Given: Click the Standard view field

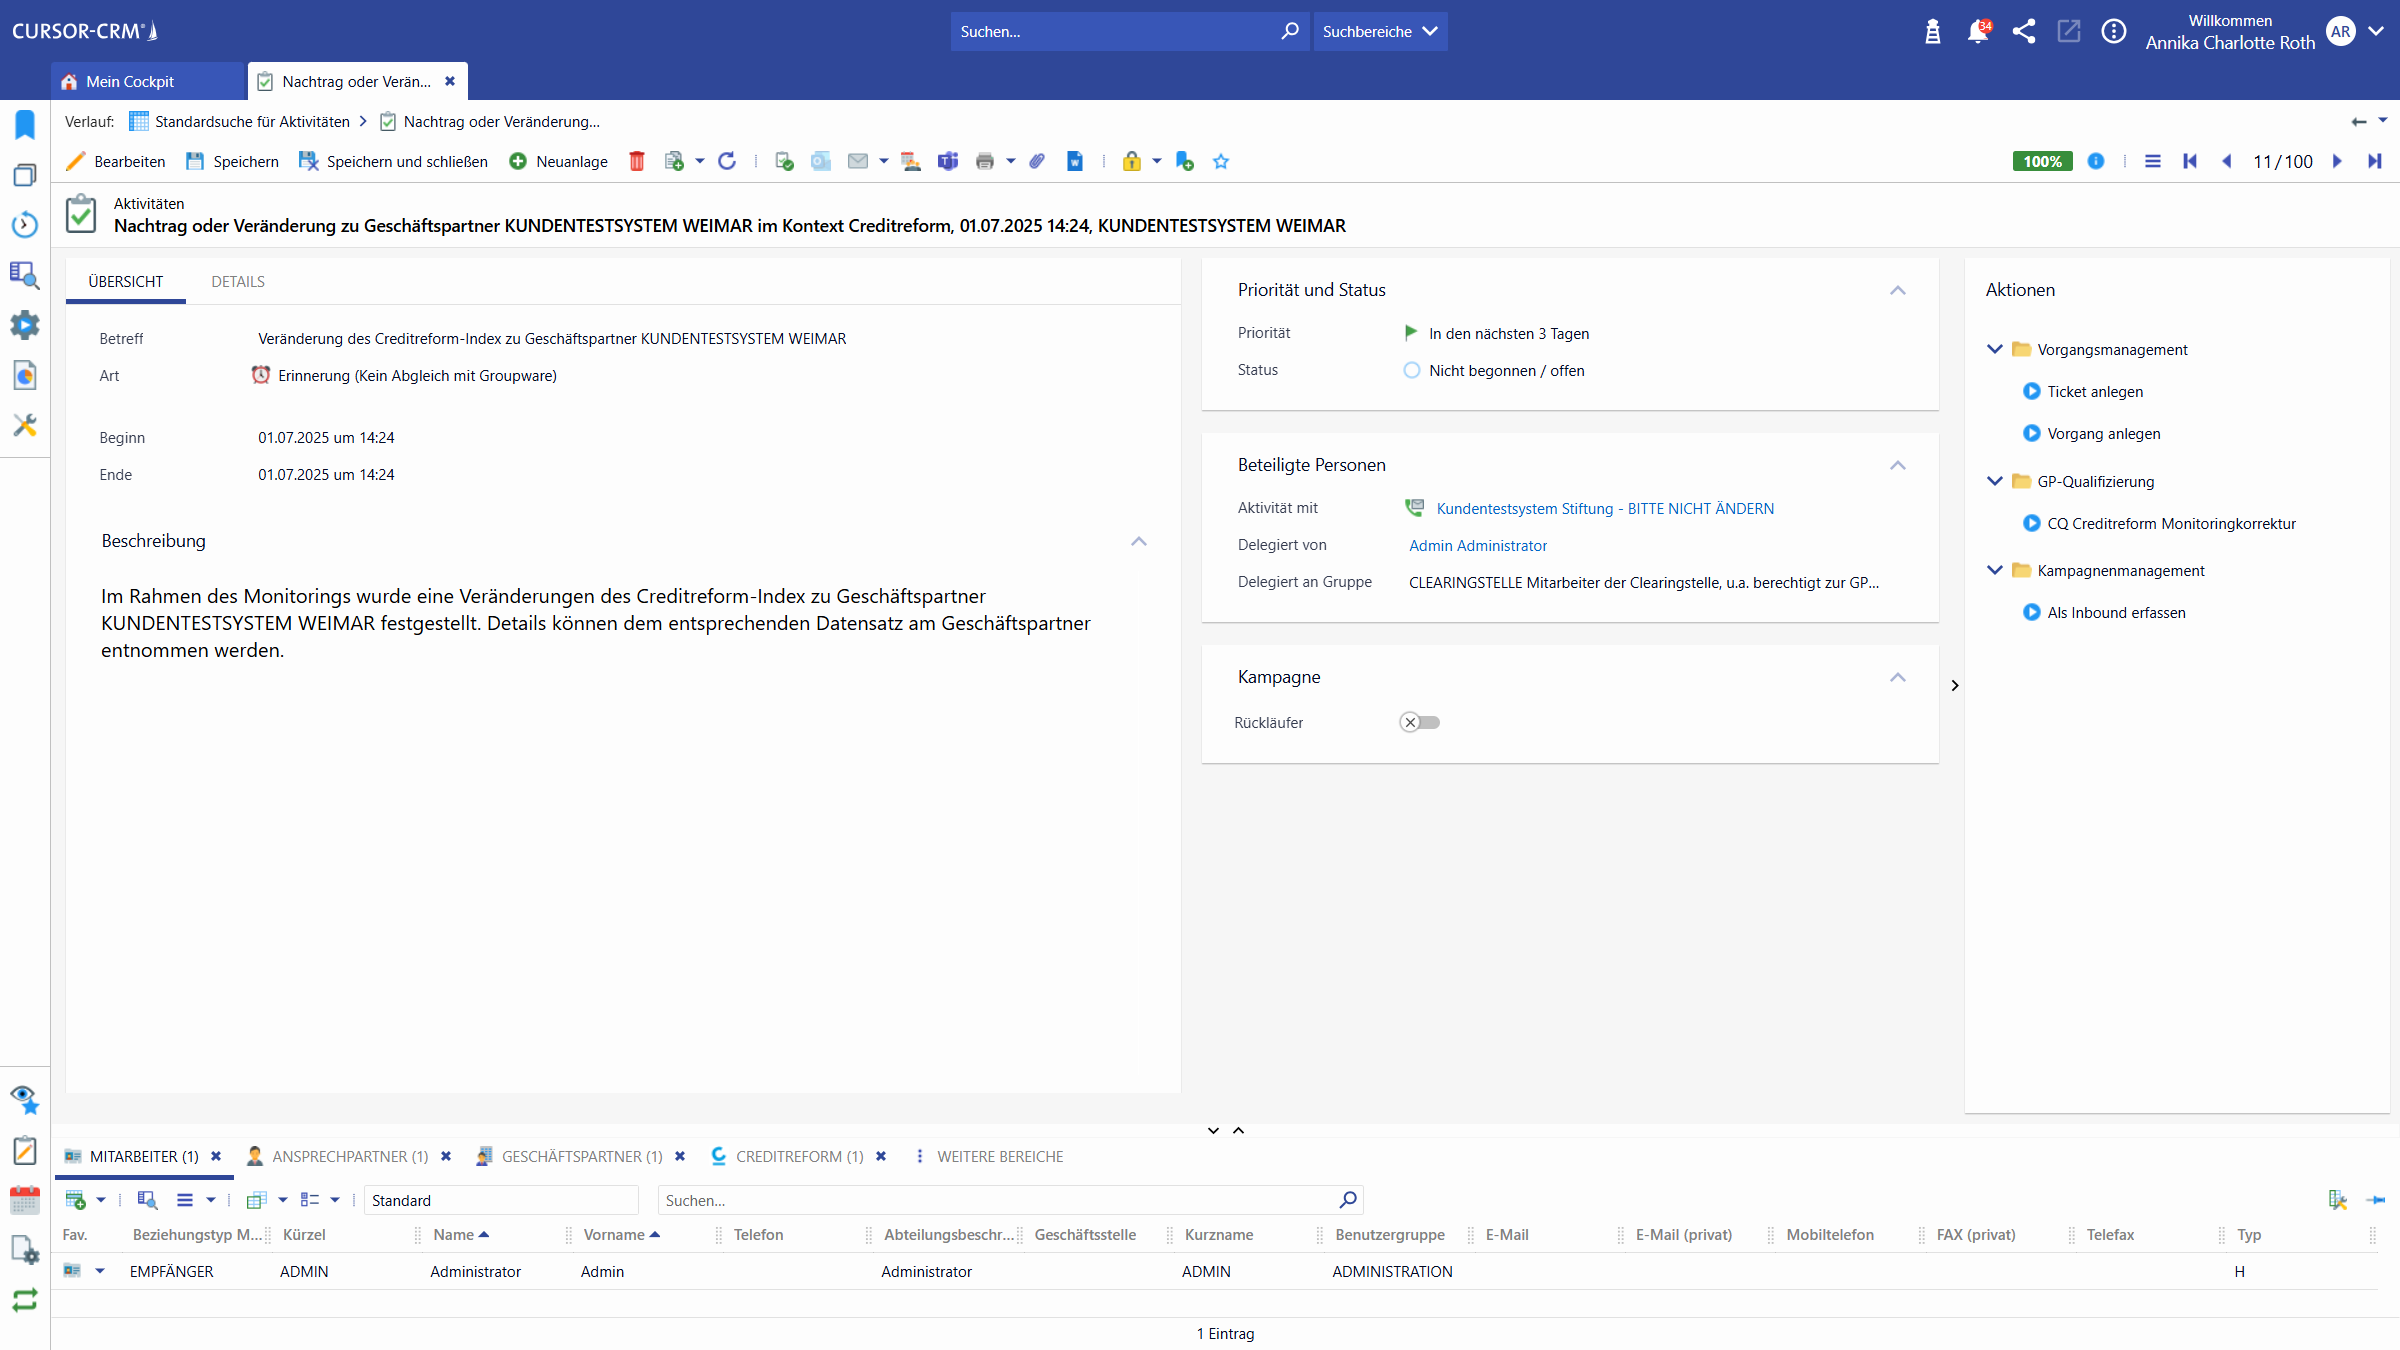Looking at the screenshot, I should point(502,1200).
